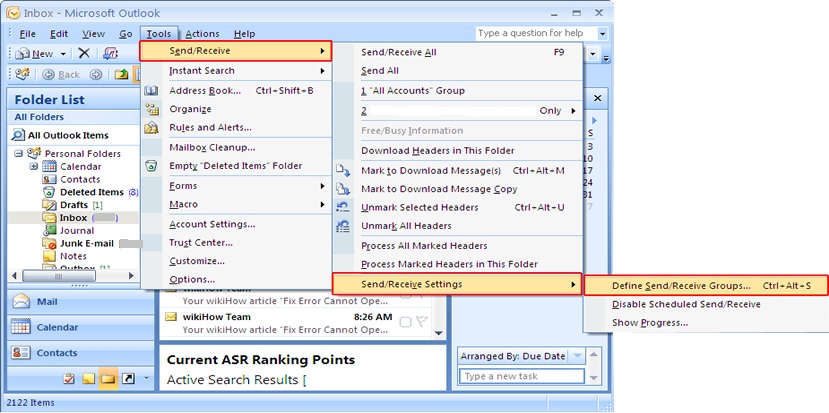Image resolution: width=829 pixels, height=413 pixels.
Task: Click the Rules and Alerts icon
Action: (x=152, y=127)
